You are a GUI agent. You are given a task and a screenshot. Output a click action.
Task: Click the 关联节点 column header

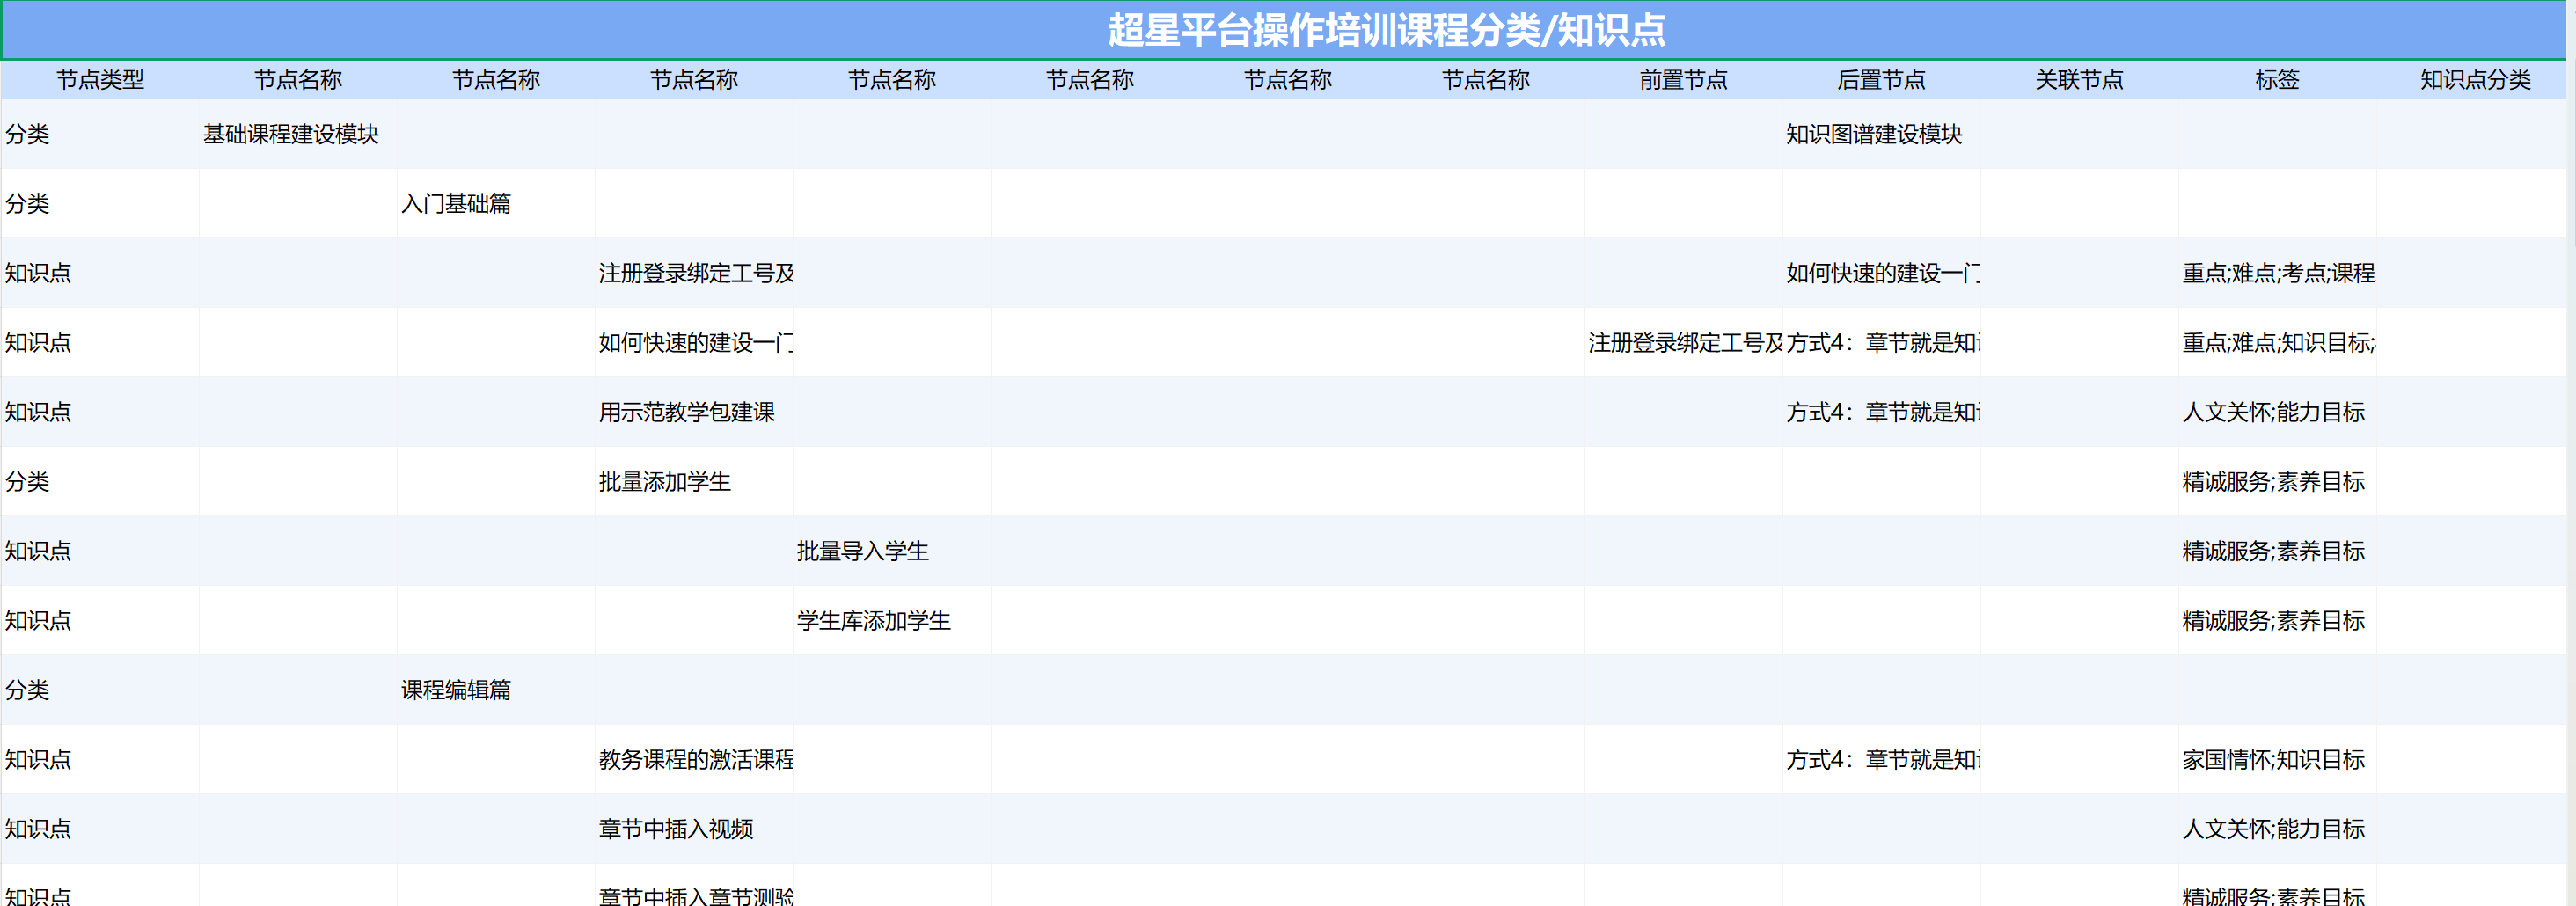coord(2079,80)
